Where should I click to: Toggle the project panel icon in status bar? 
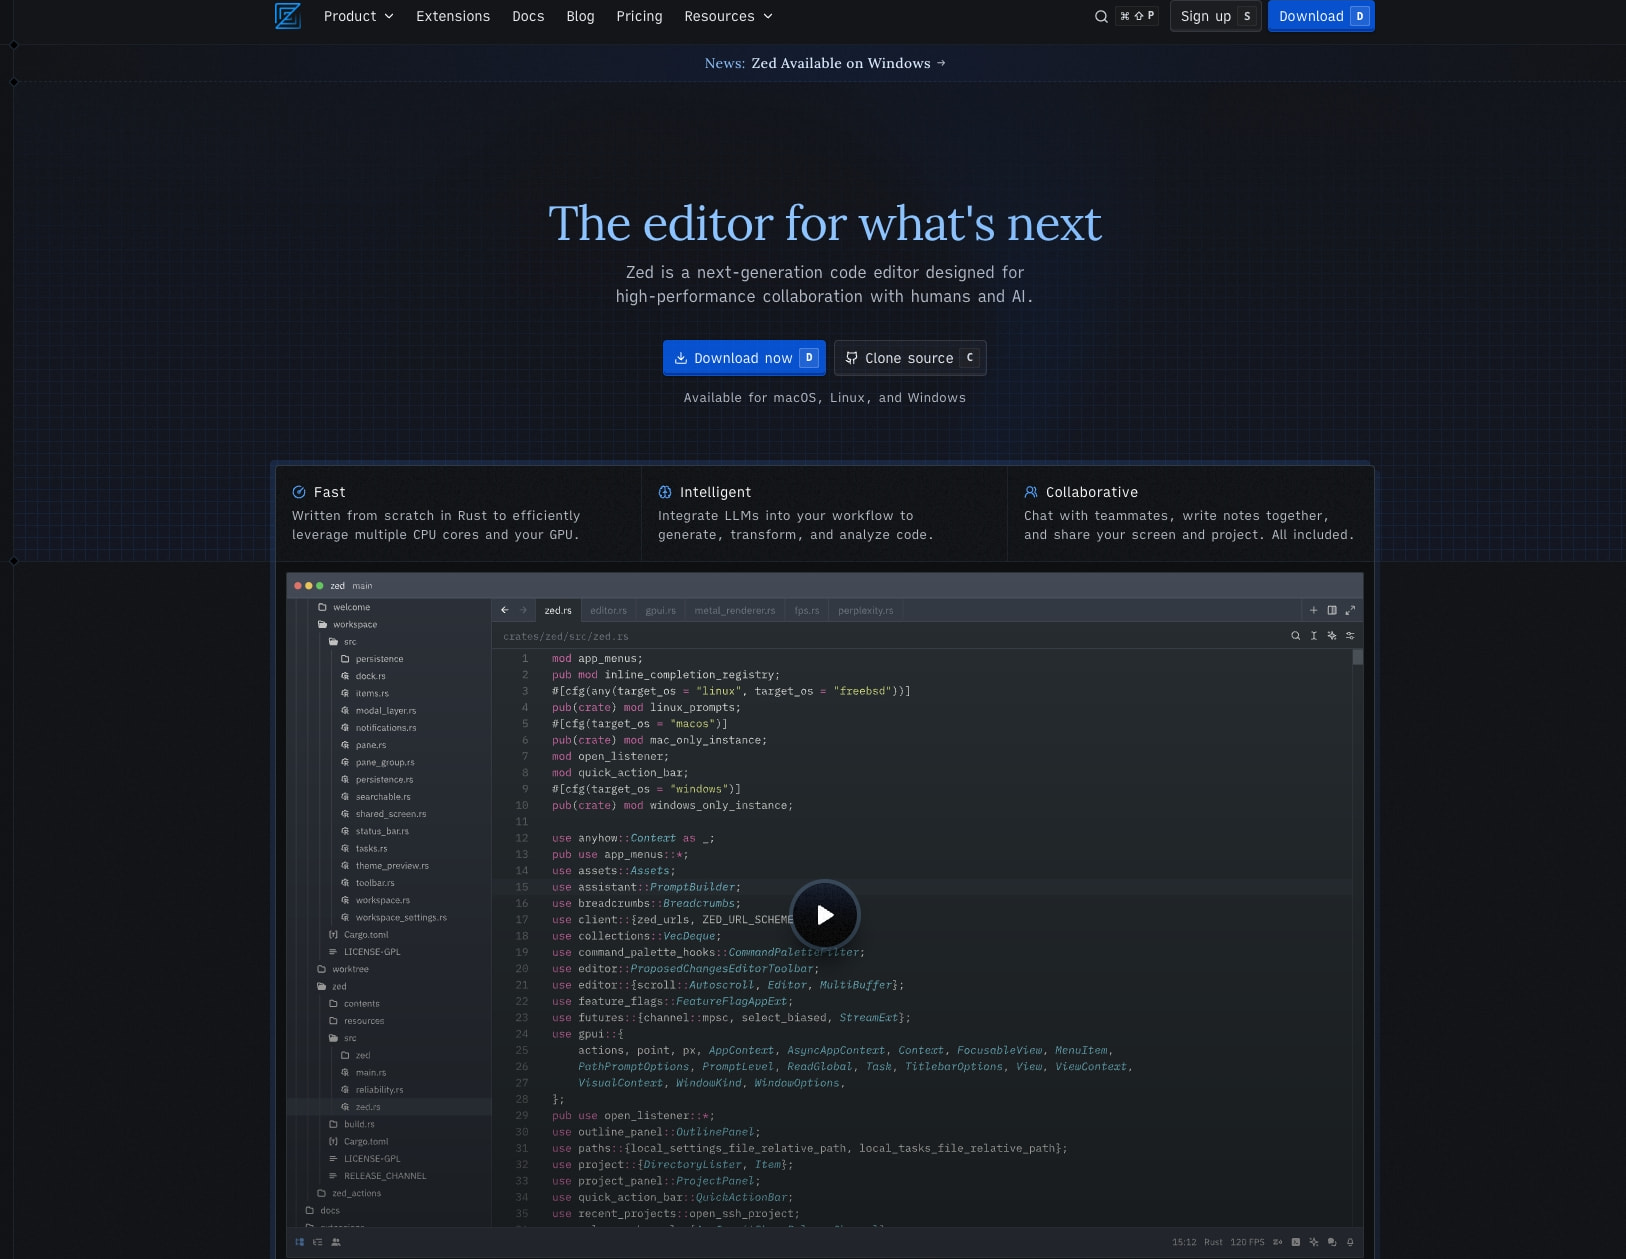click(300, 1242)
